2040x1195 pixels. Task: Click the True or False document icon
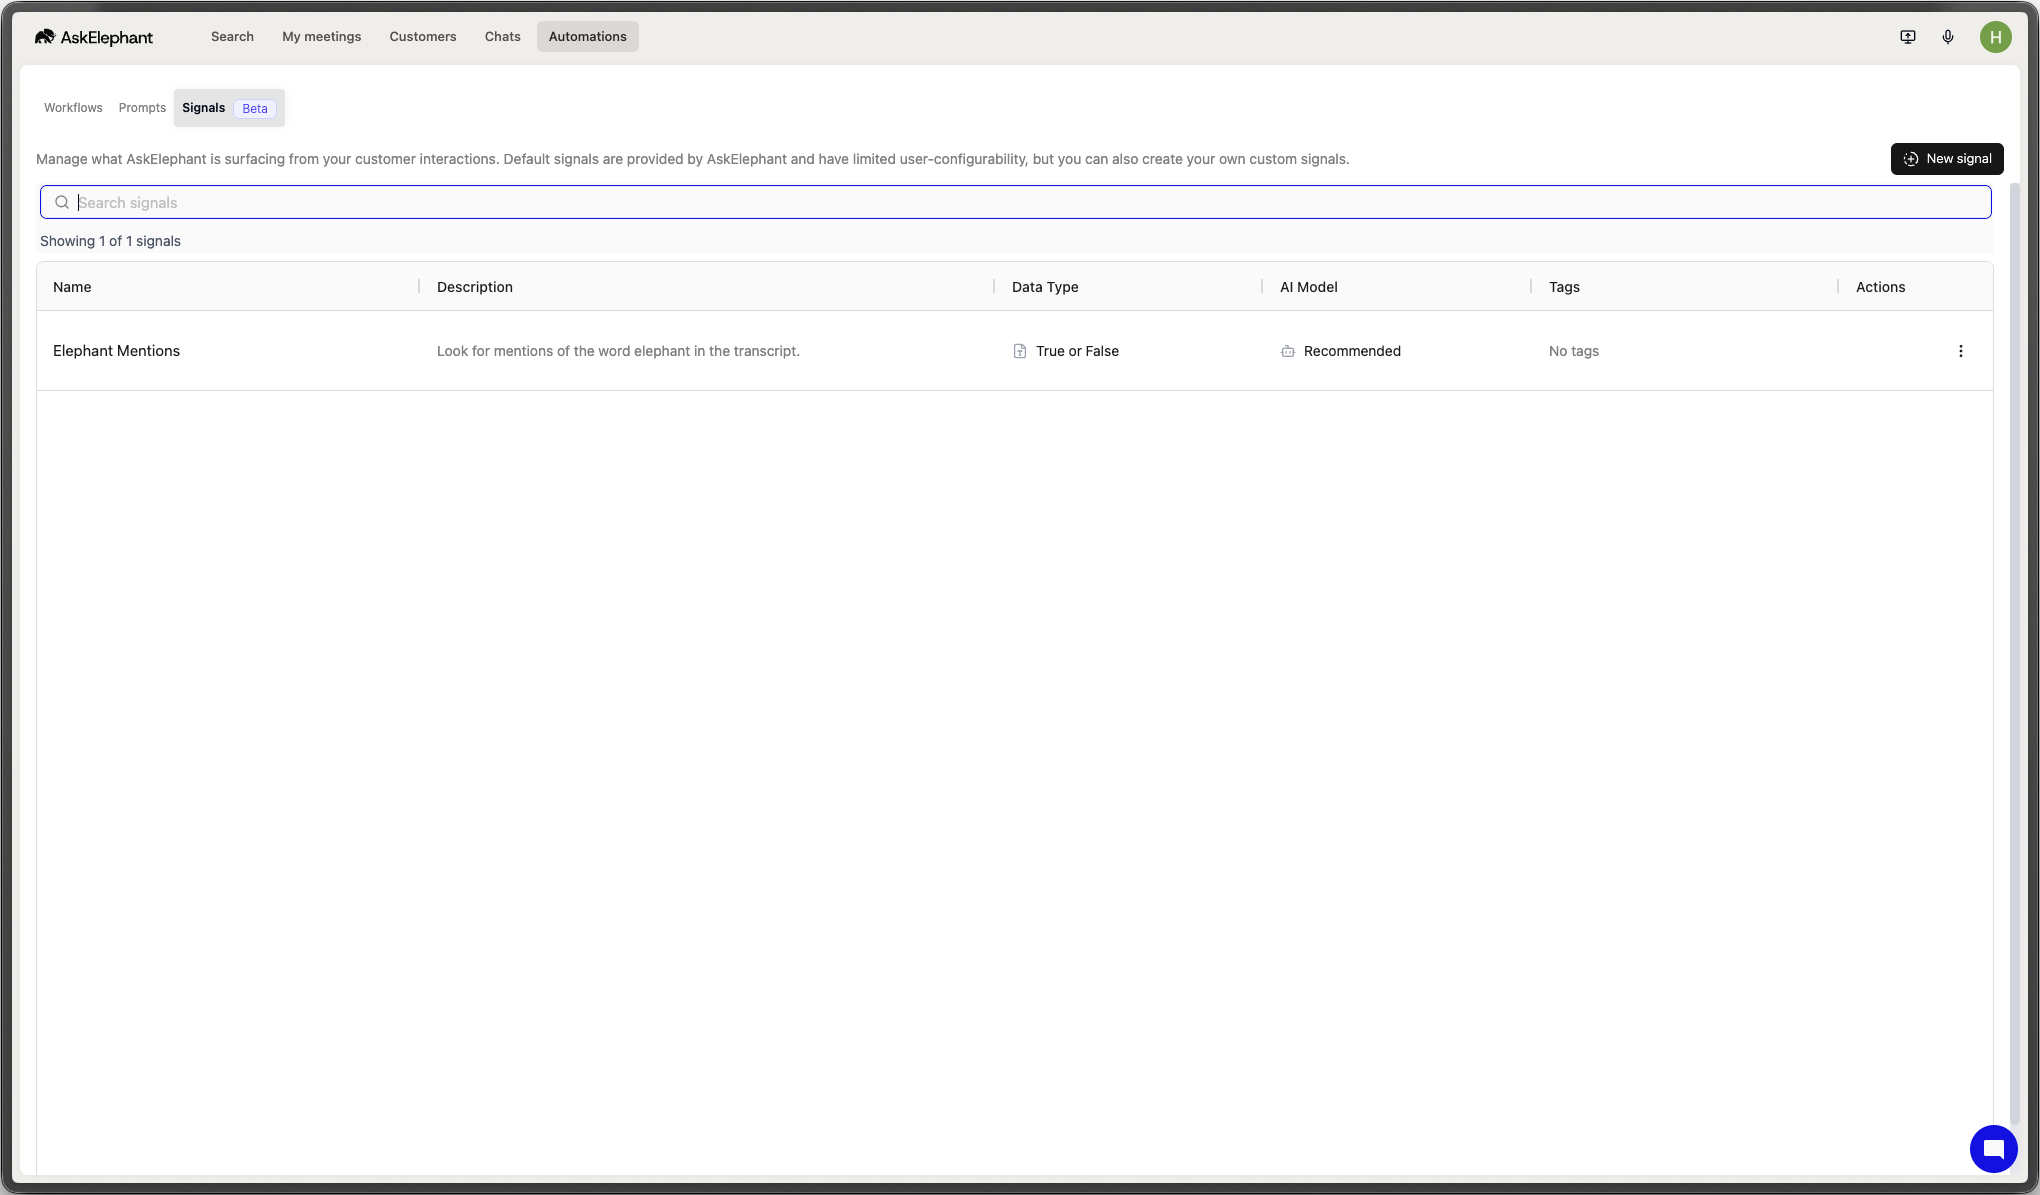click(x=1019, y=351)
